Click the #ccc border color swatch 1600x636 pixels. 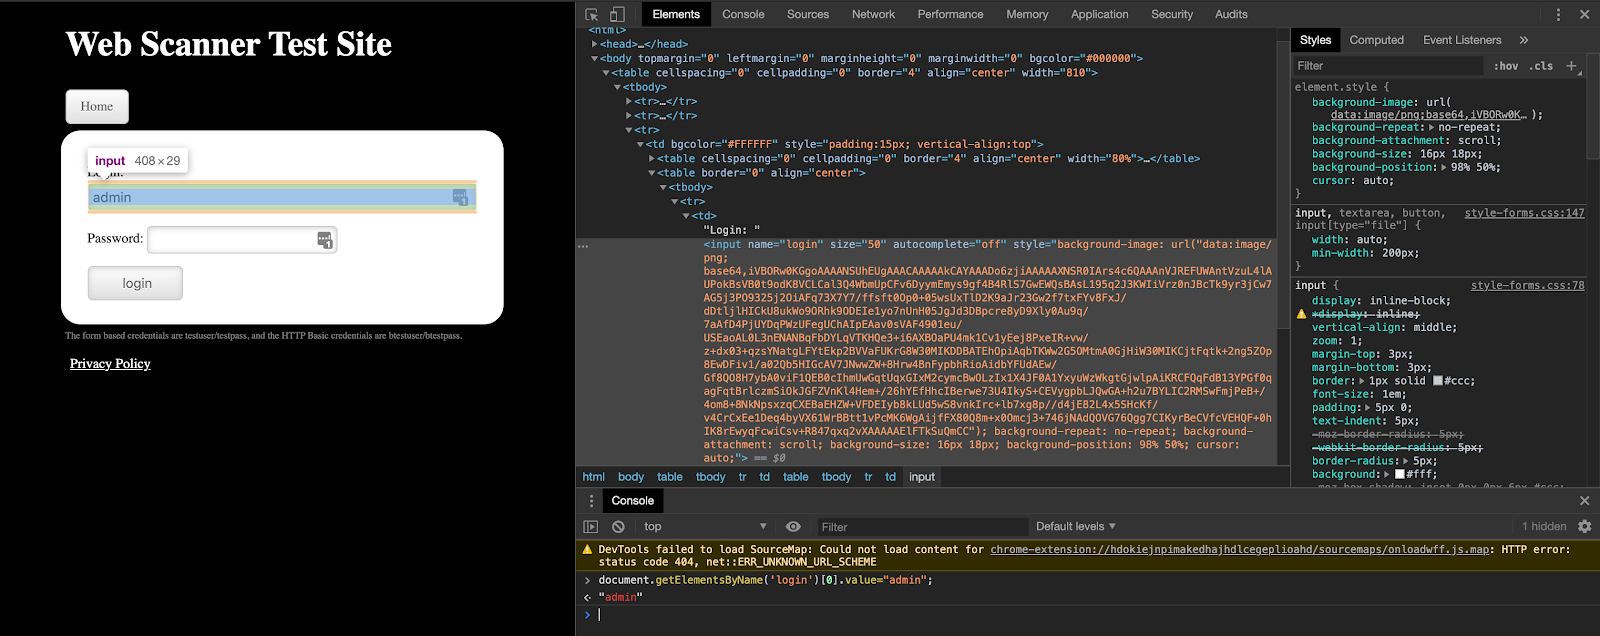tap(1438, 381)
